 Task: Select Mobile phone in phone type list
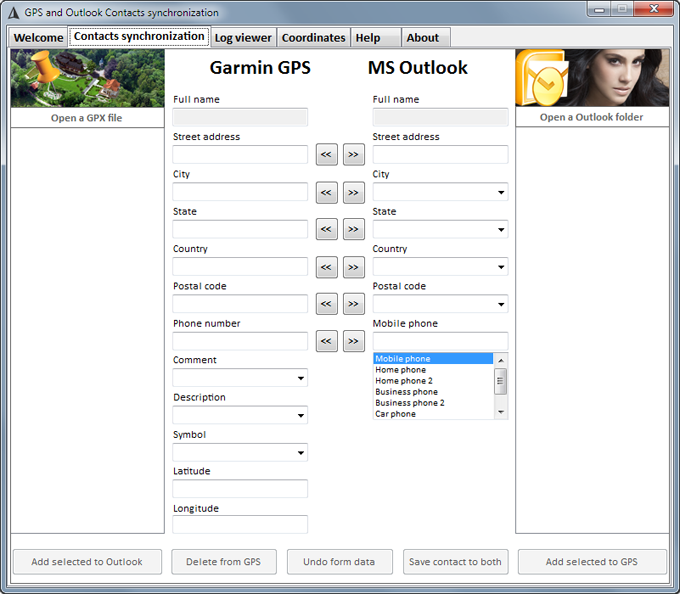tap(433, 359)
